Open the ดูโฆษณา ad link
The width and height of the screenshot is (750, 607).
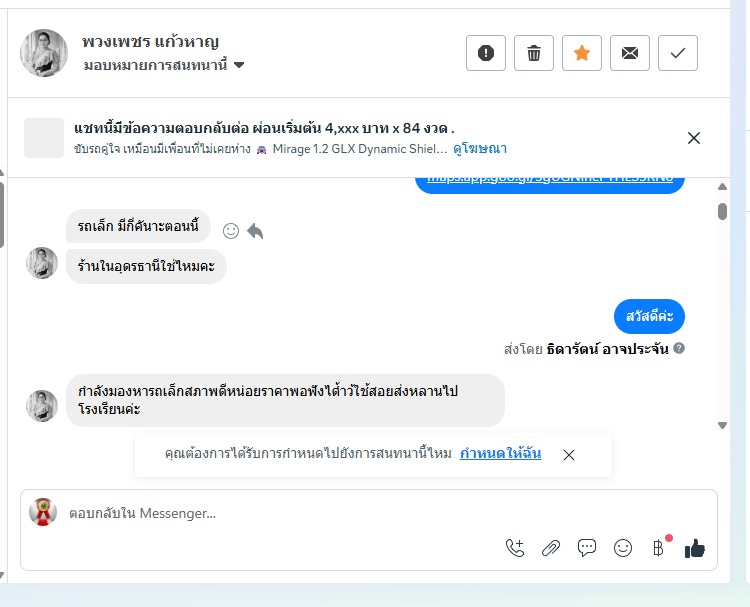click(480, 148)
